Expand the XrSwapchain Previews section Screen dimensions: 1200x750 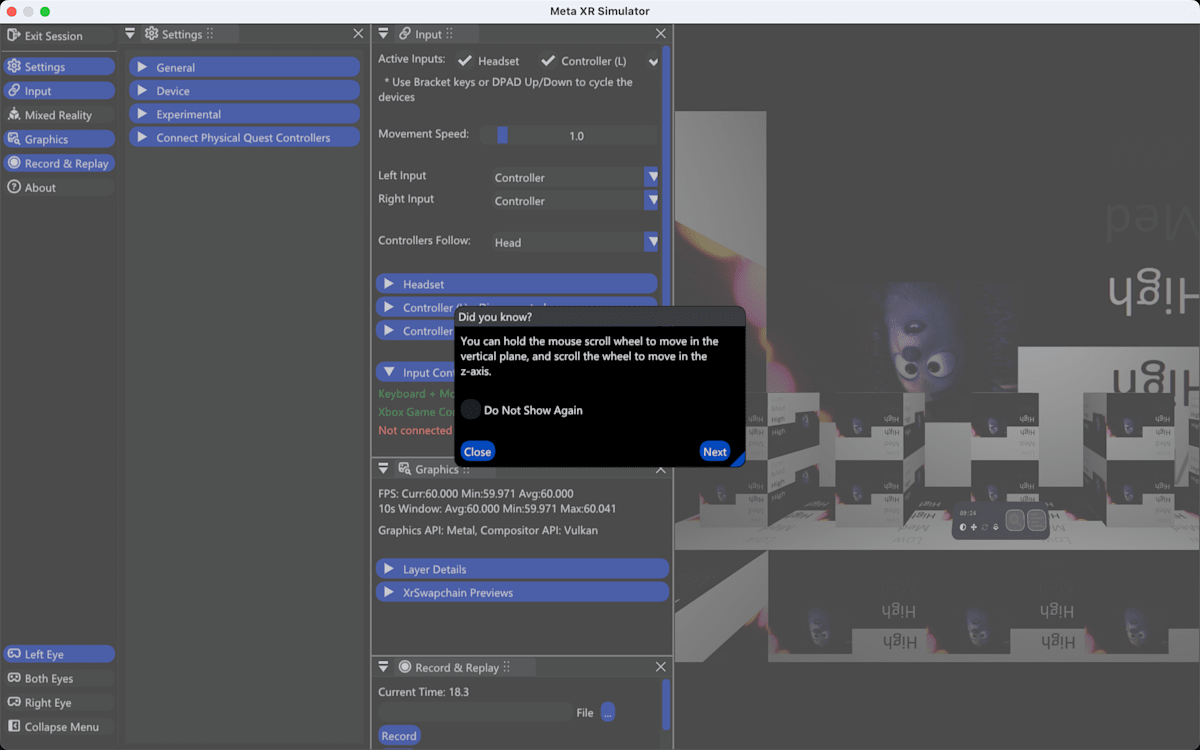point(522,592)
